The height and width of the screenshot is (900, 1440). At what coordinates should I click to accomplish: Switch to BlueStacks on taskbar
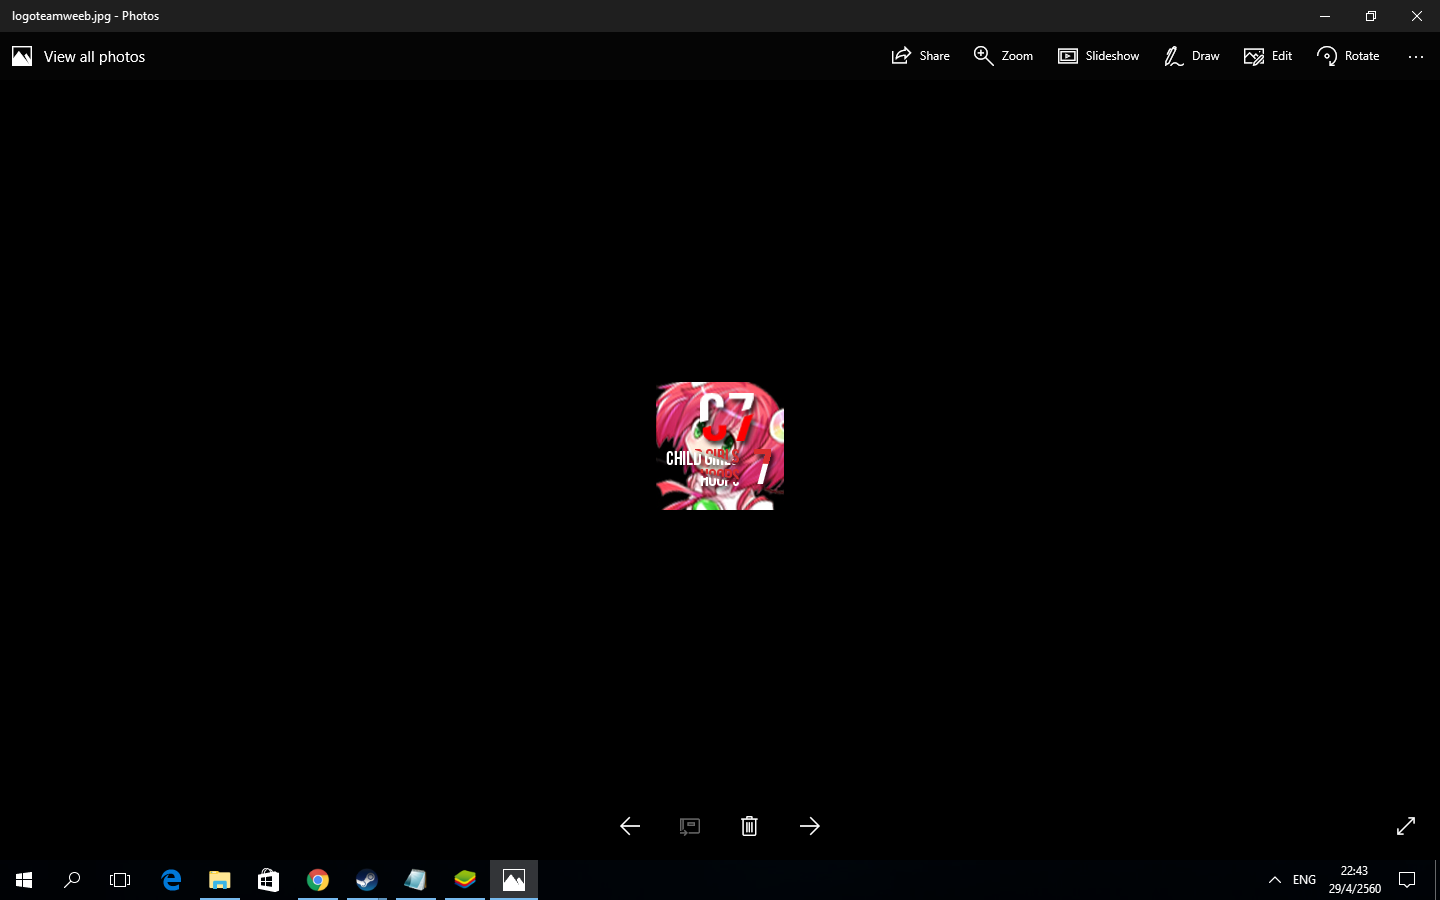(x=465, y=880)
